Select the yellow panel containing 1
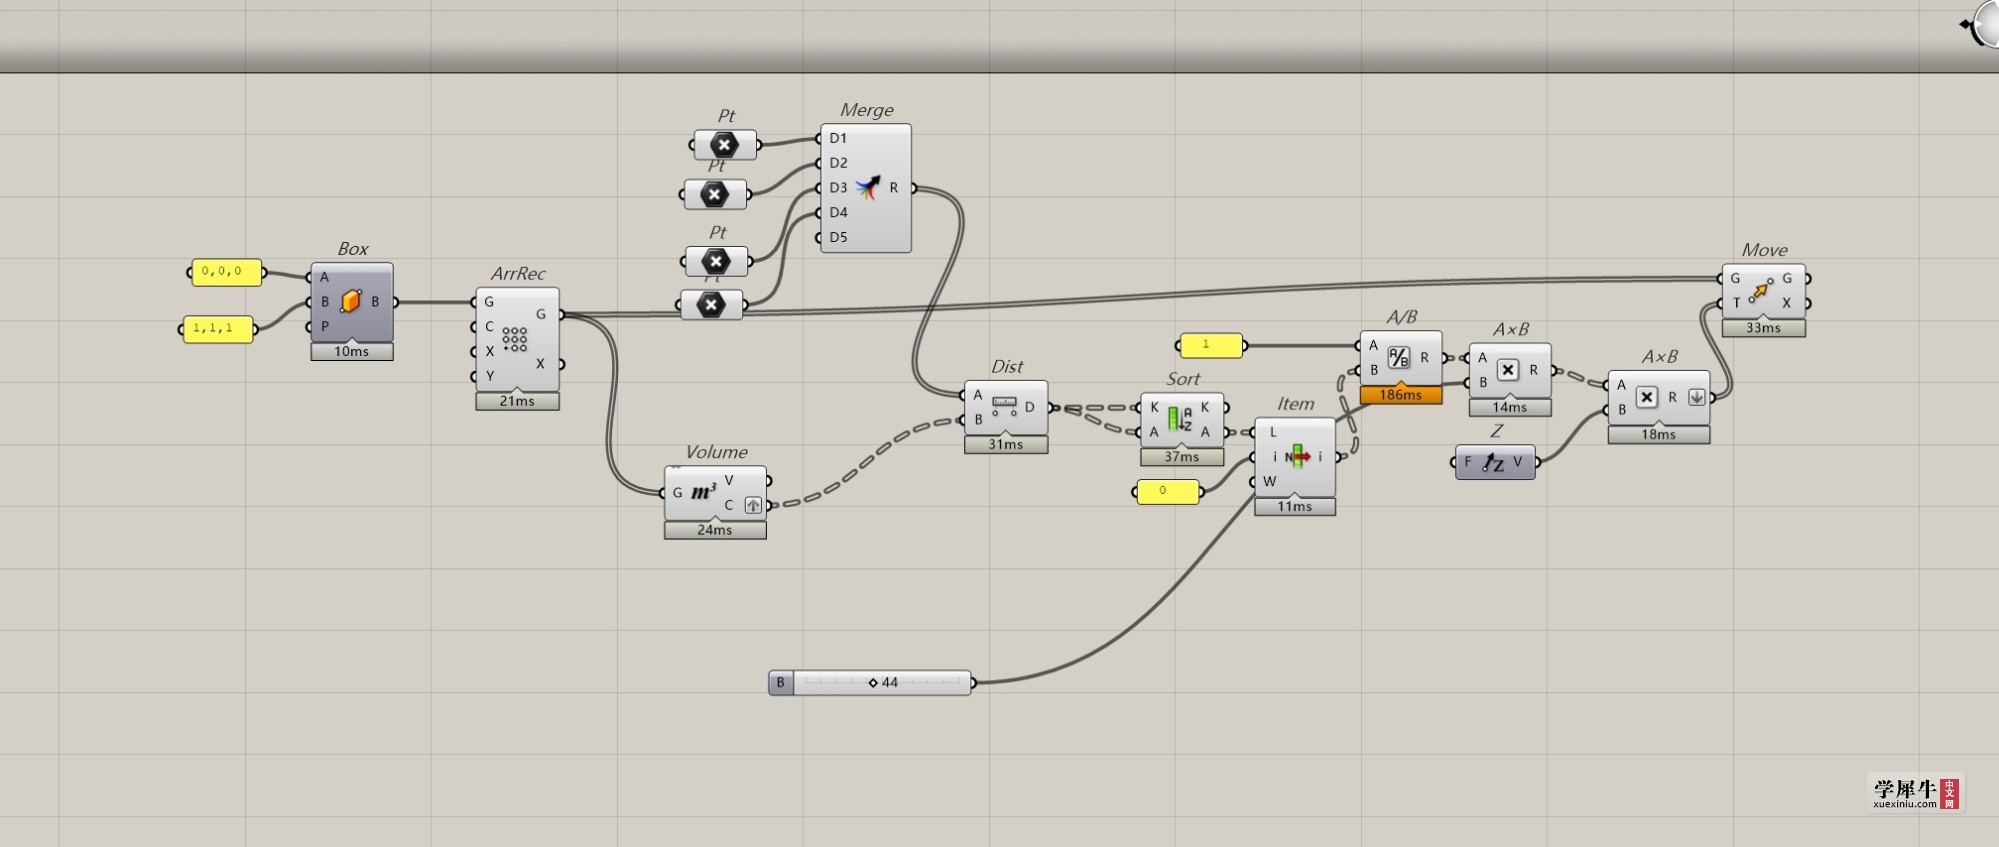The height and width of the screenshot is (847, 1999). pyautogui.click(x=1211, y=345)
